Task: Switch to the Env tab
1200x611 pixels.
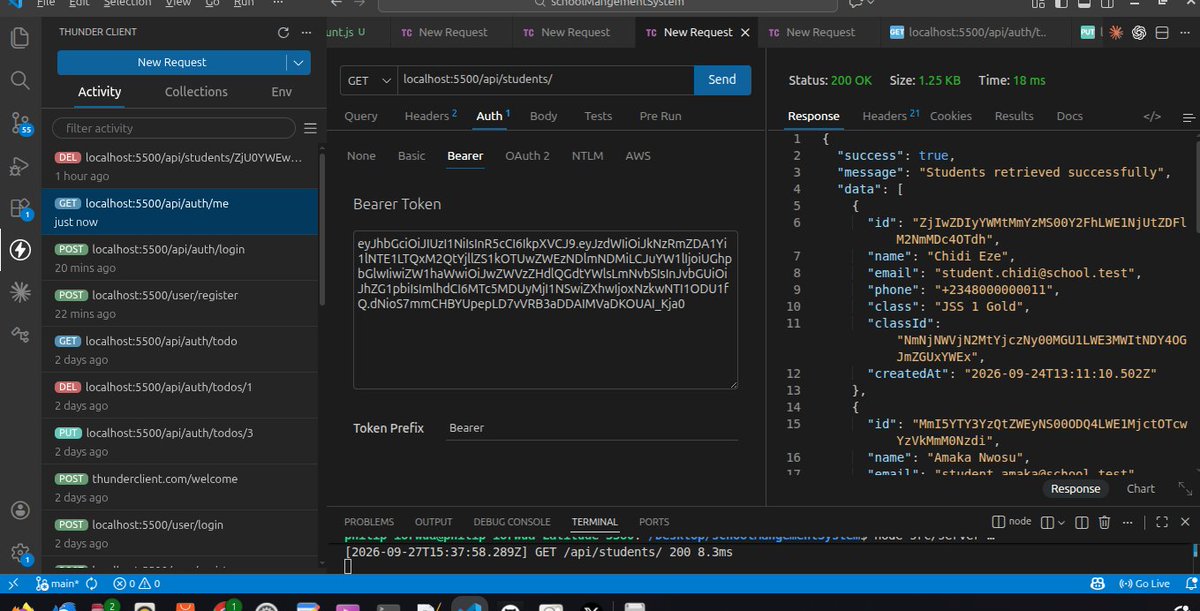Action: pyautogui.click(x=282, y=92)
